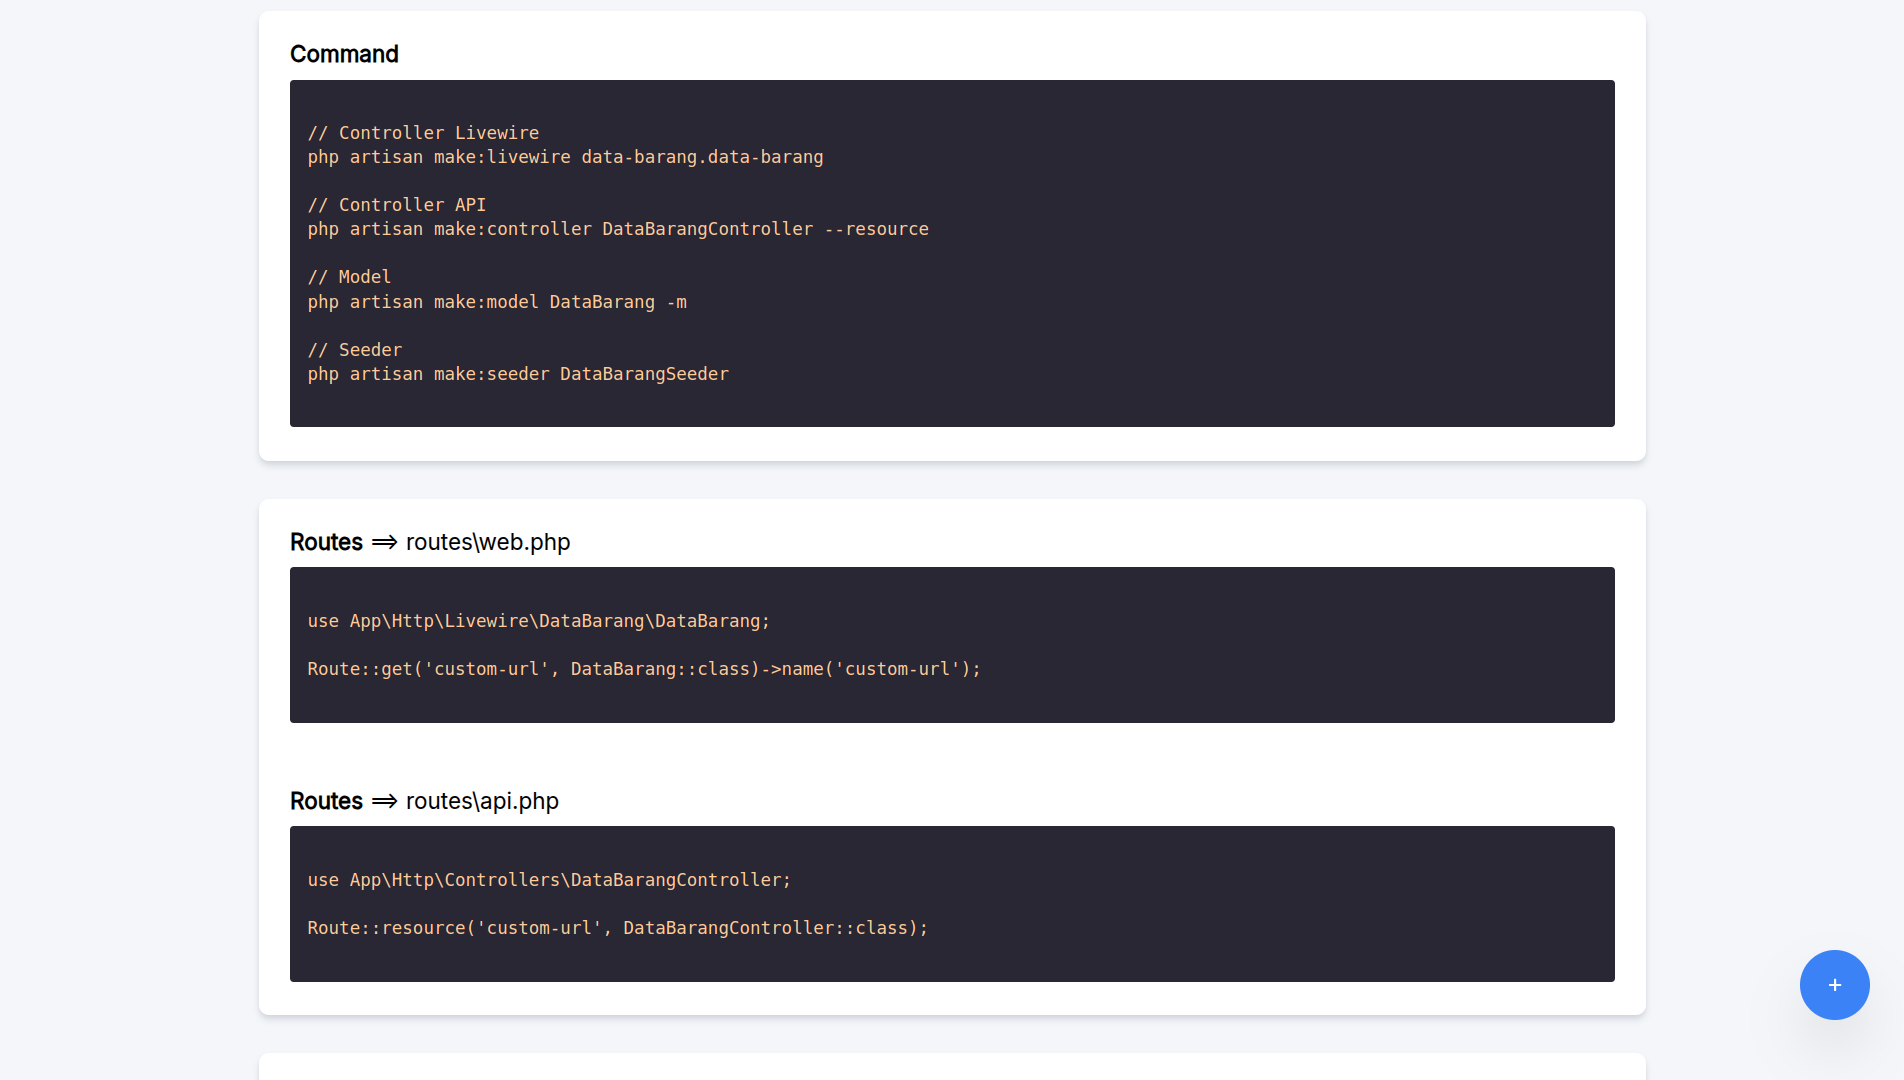The height and width of the screenshot is (1080, 1904).
Task: Click the 'use App\Http\Livewire' import line
Action: coord(538,621)
